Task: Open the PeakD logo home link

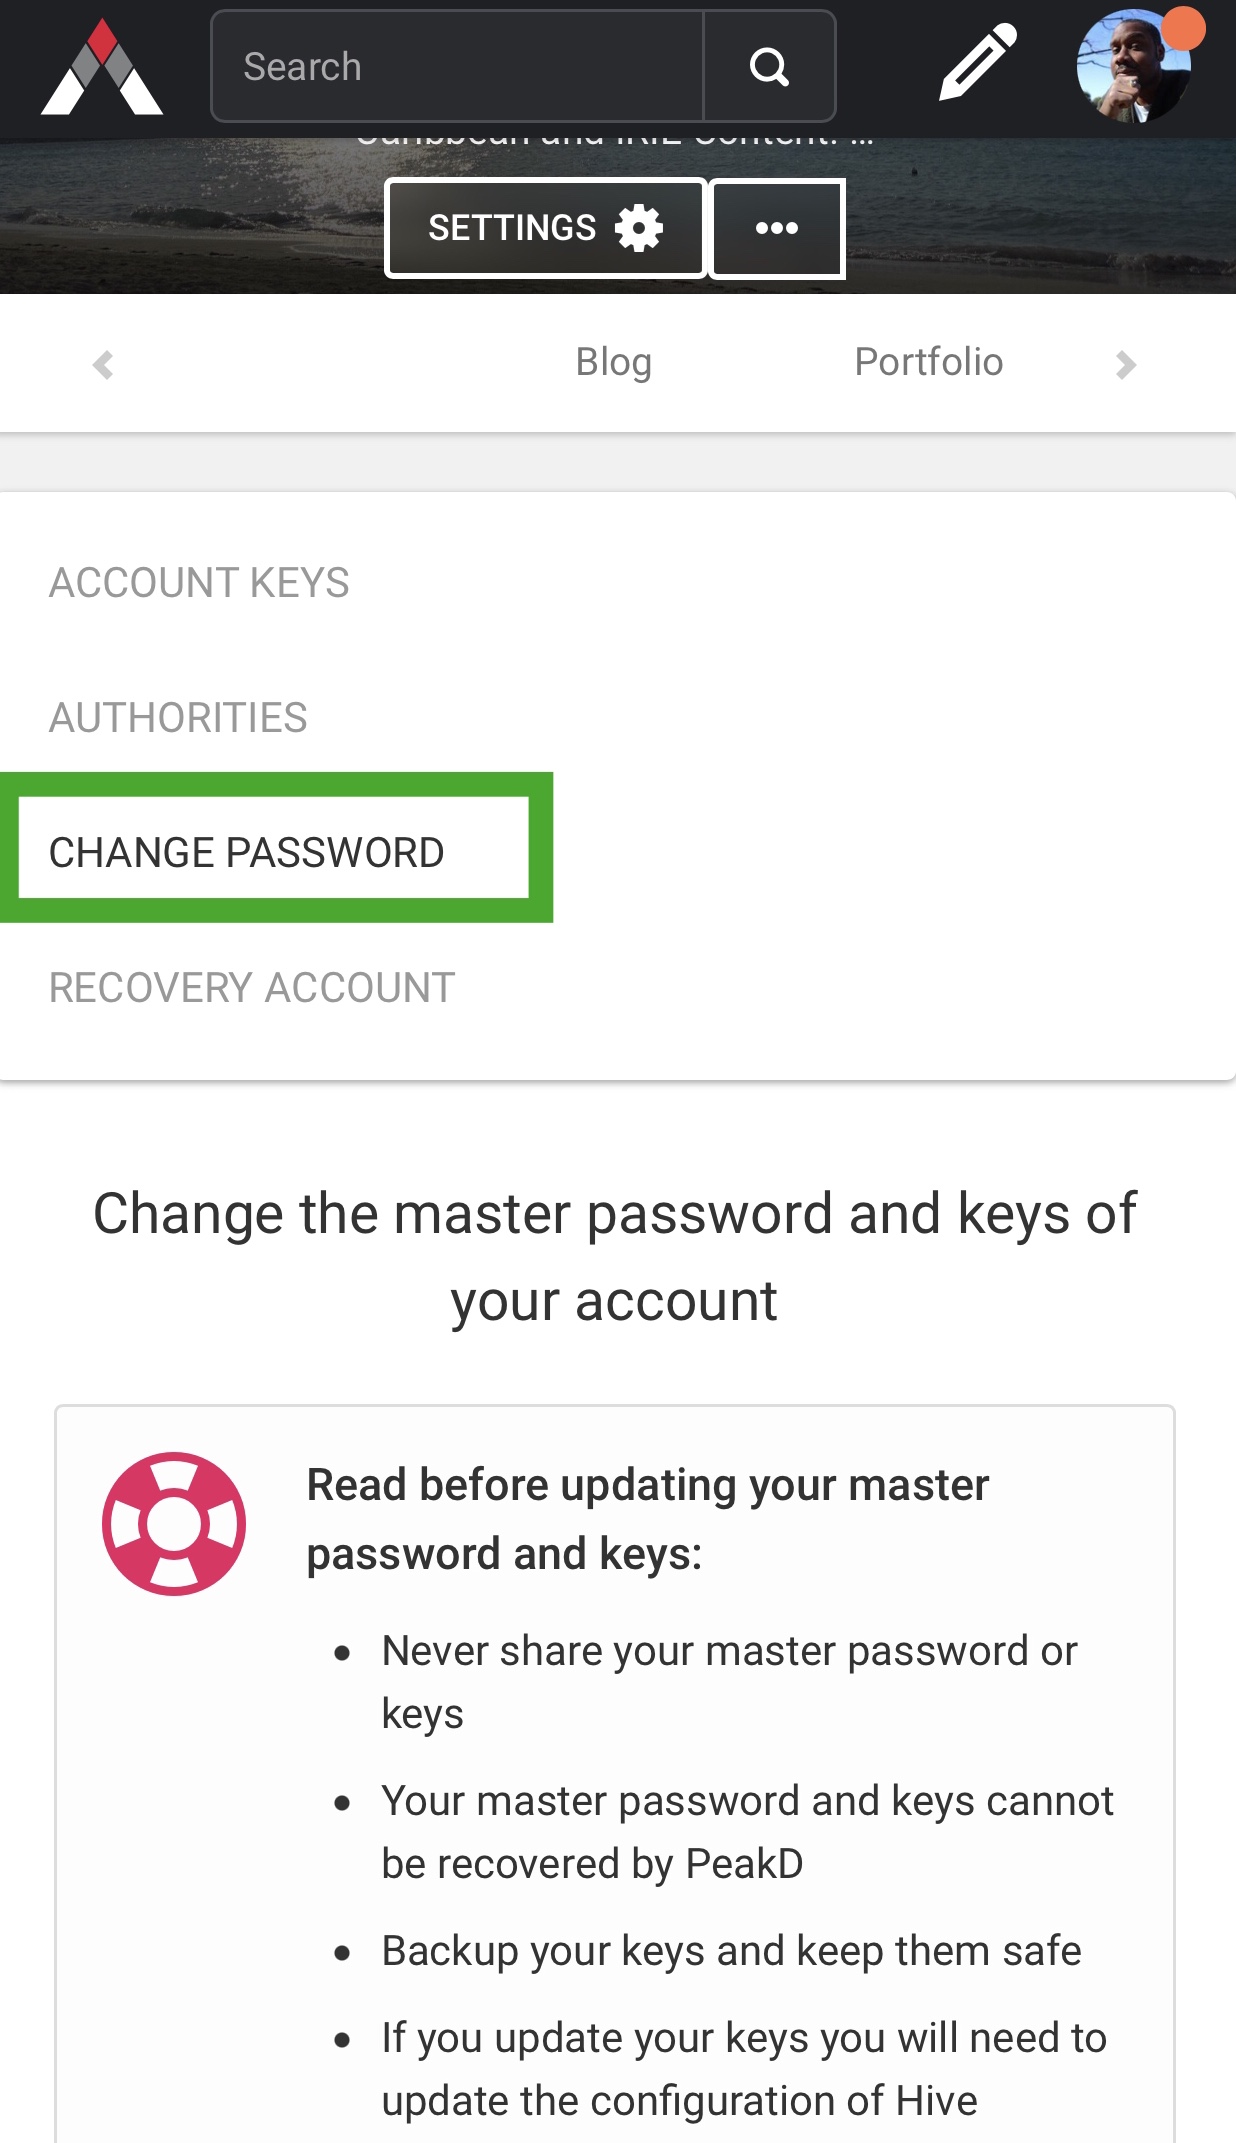Action: coord(102,67)
